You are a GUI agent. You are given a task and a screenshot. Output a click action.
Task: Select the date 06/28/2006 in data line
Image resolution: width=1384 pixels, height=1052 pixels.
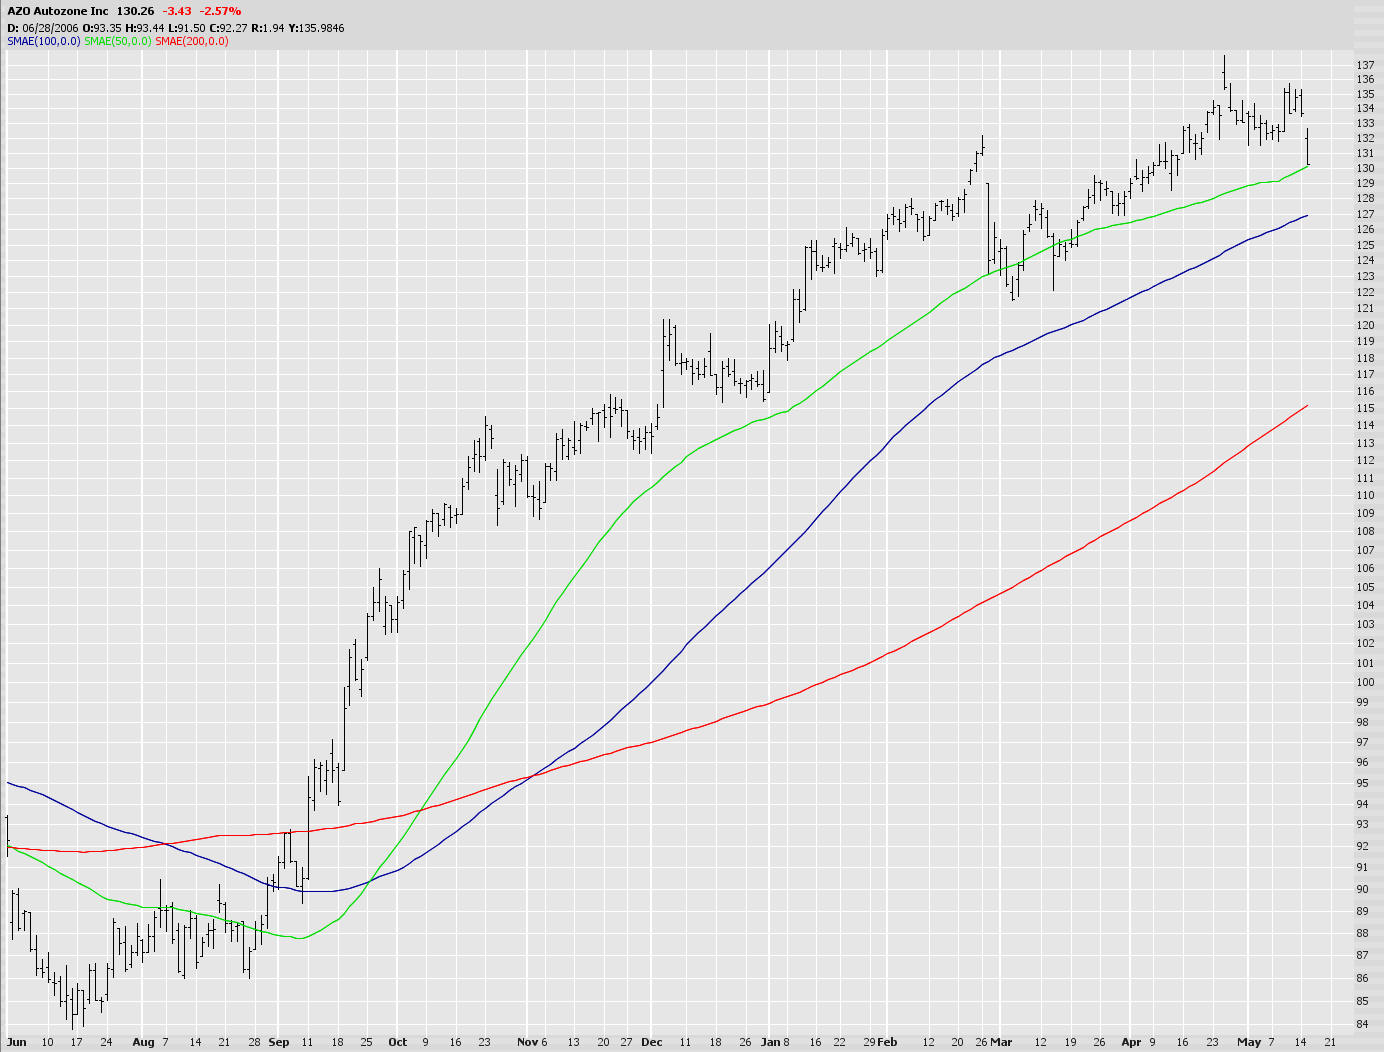pos(50,28)
